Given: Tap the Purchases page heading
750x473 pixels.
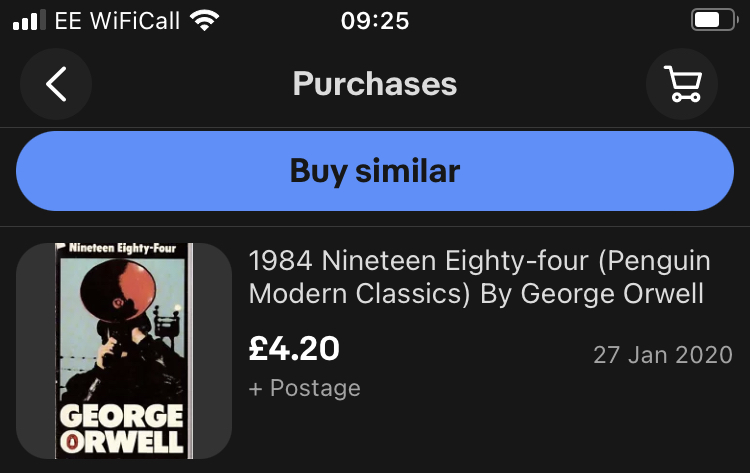Looking at the screenshot, I should point(375,84).
